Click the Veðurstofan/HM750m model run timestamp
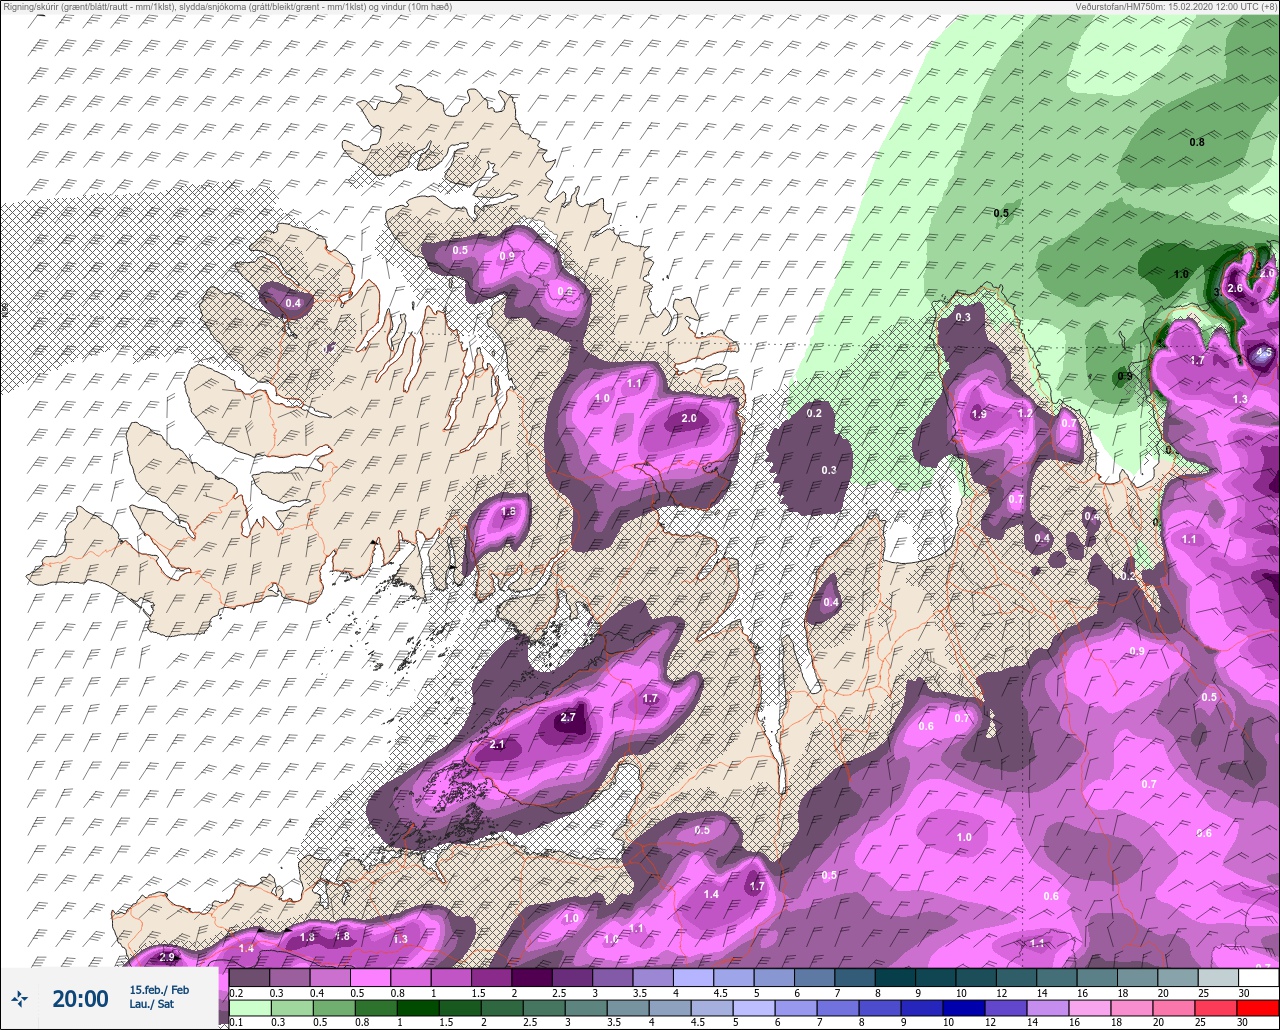Viewport: 1280px width, 1030px height. pos(1176,7)
